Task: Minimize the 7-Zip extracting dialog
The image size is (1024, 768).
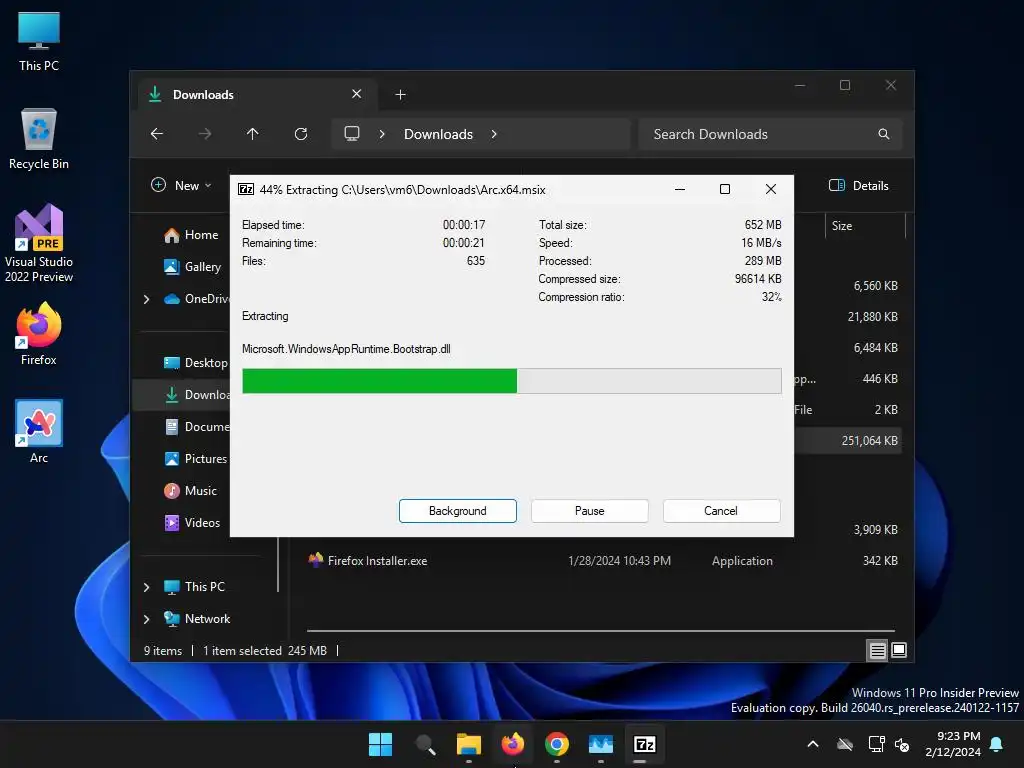Action: point(680,189)
